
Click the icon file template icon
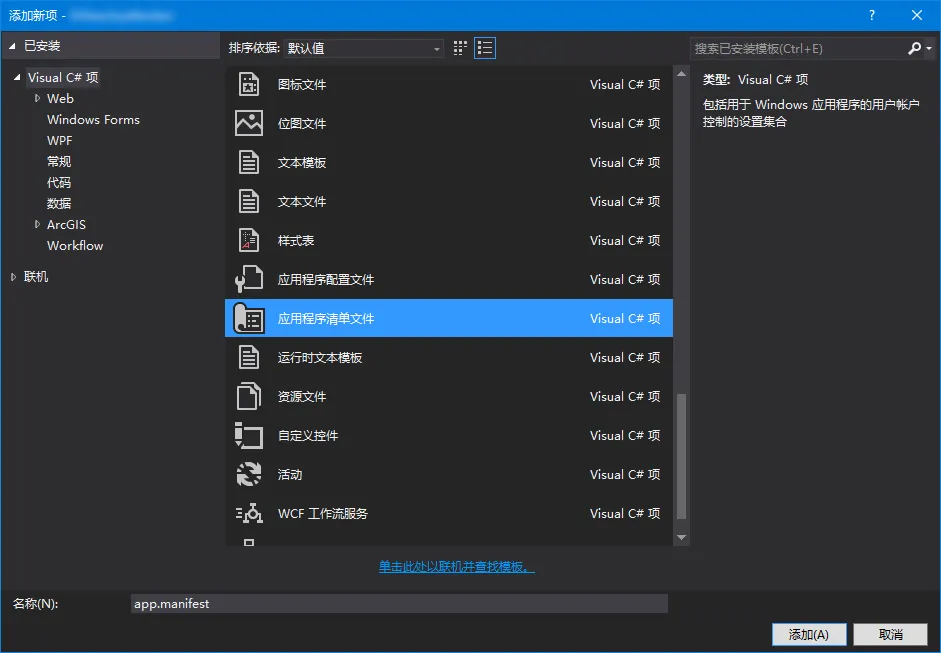point(248,84)
